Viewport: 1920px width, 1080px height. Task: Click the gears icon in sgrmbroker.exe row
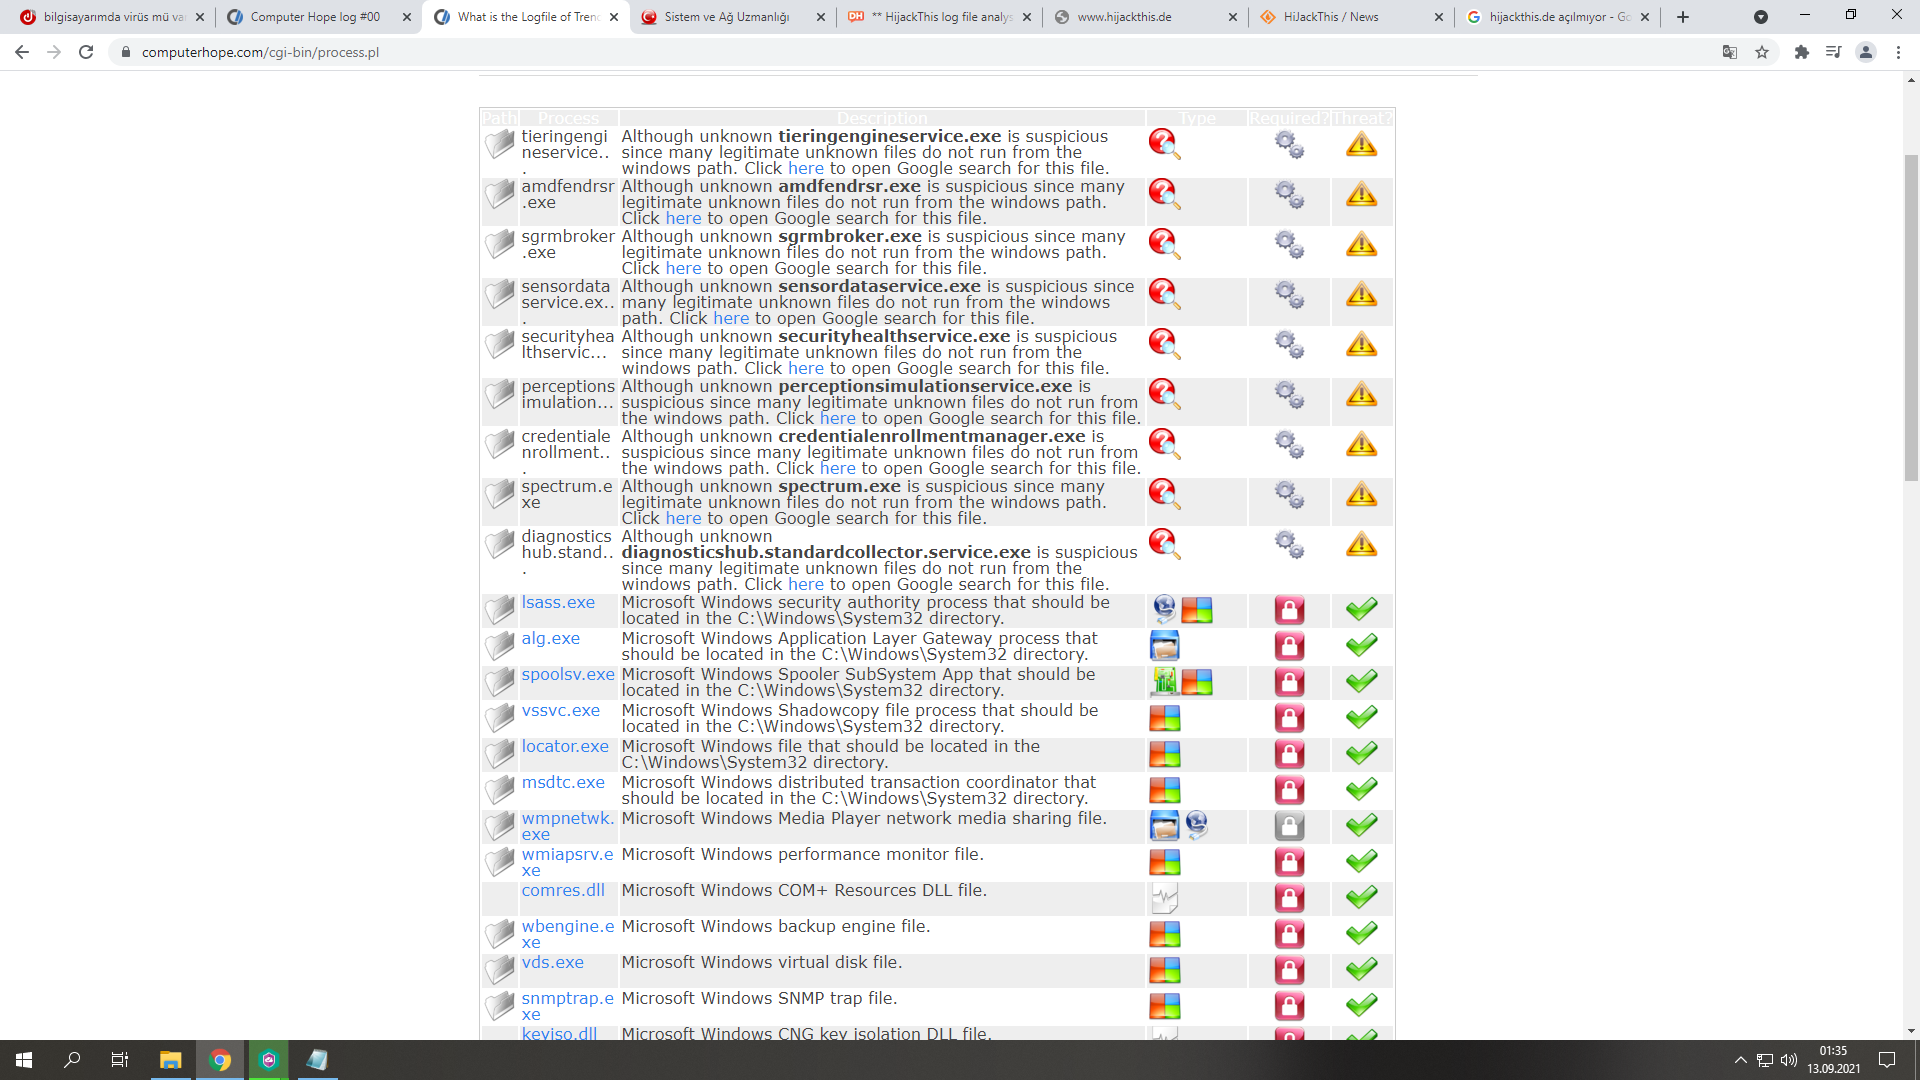1288,244
